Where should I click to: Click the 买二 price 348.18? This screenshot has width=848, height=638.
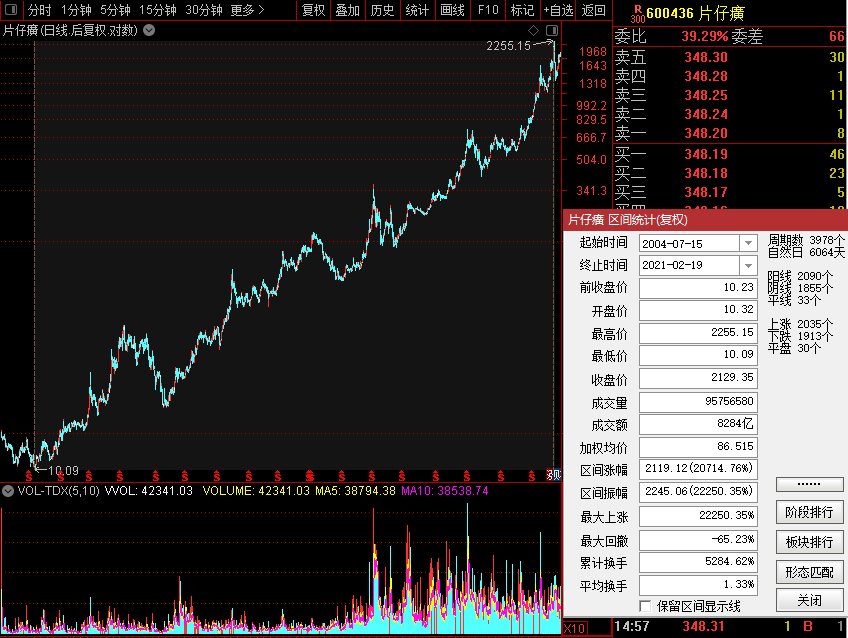tap(706, 174)
